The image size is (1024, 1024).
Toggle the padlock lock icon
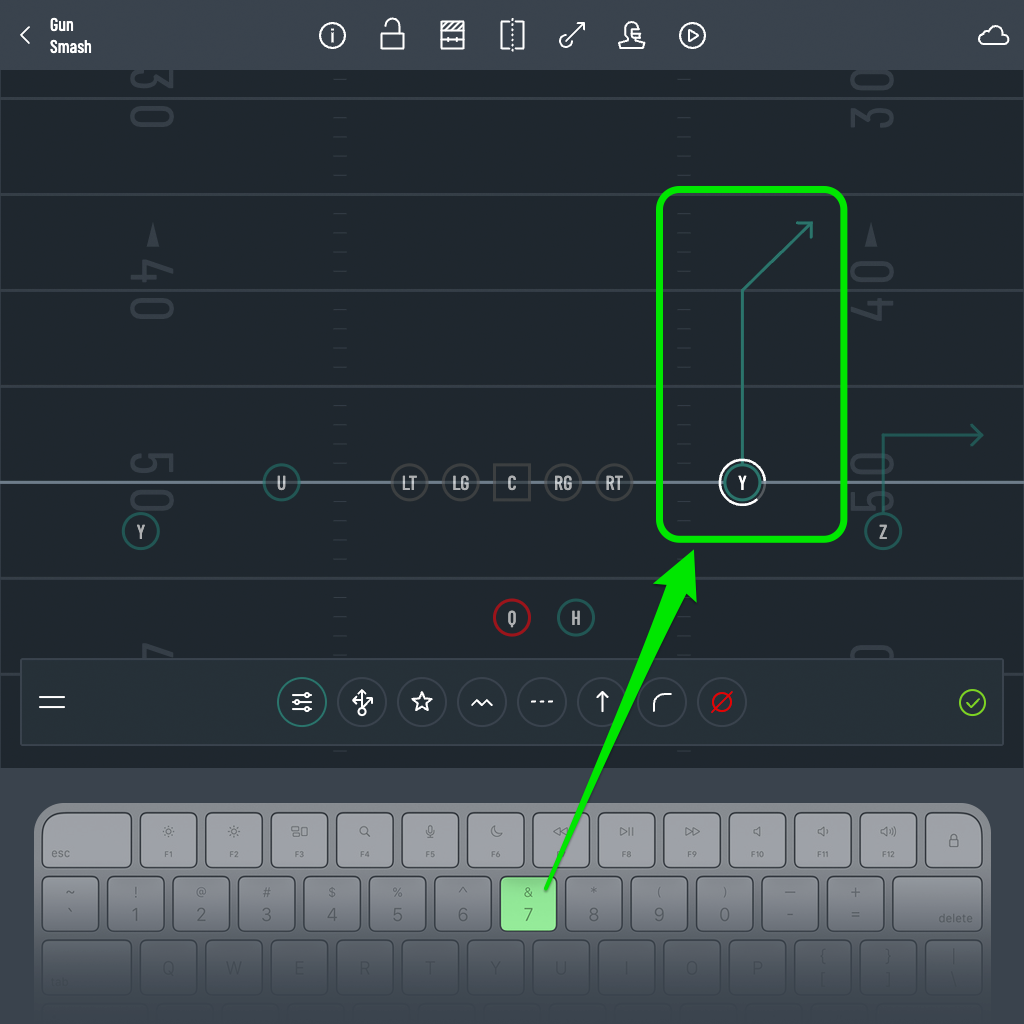392,34
